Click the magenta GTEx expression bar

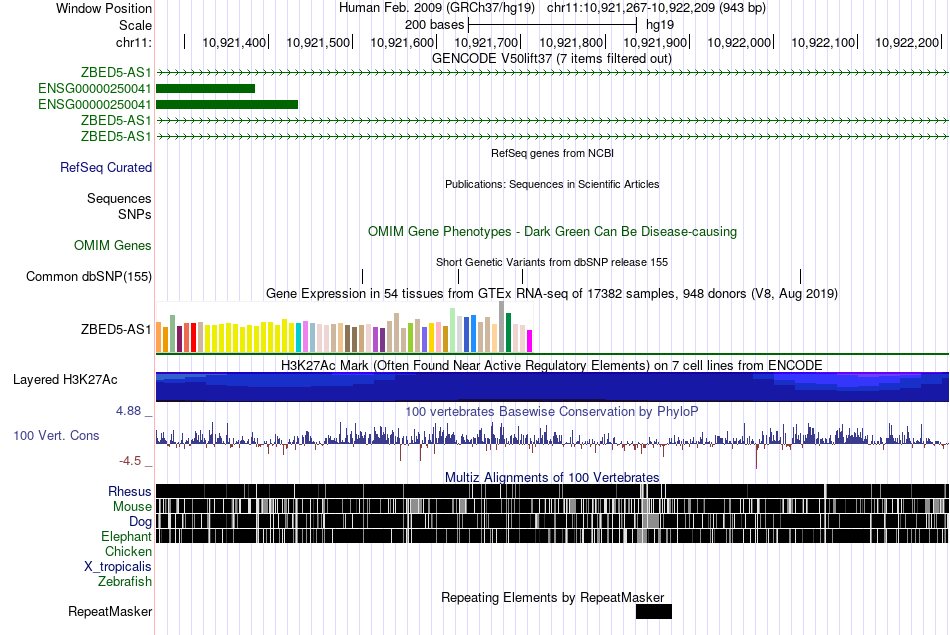pyautogui.click(x=530, y=341)
